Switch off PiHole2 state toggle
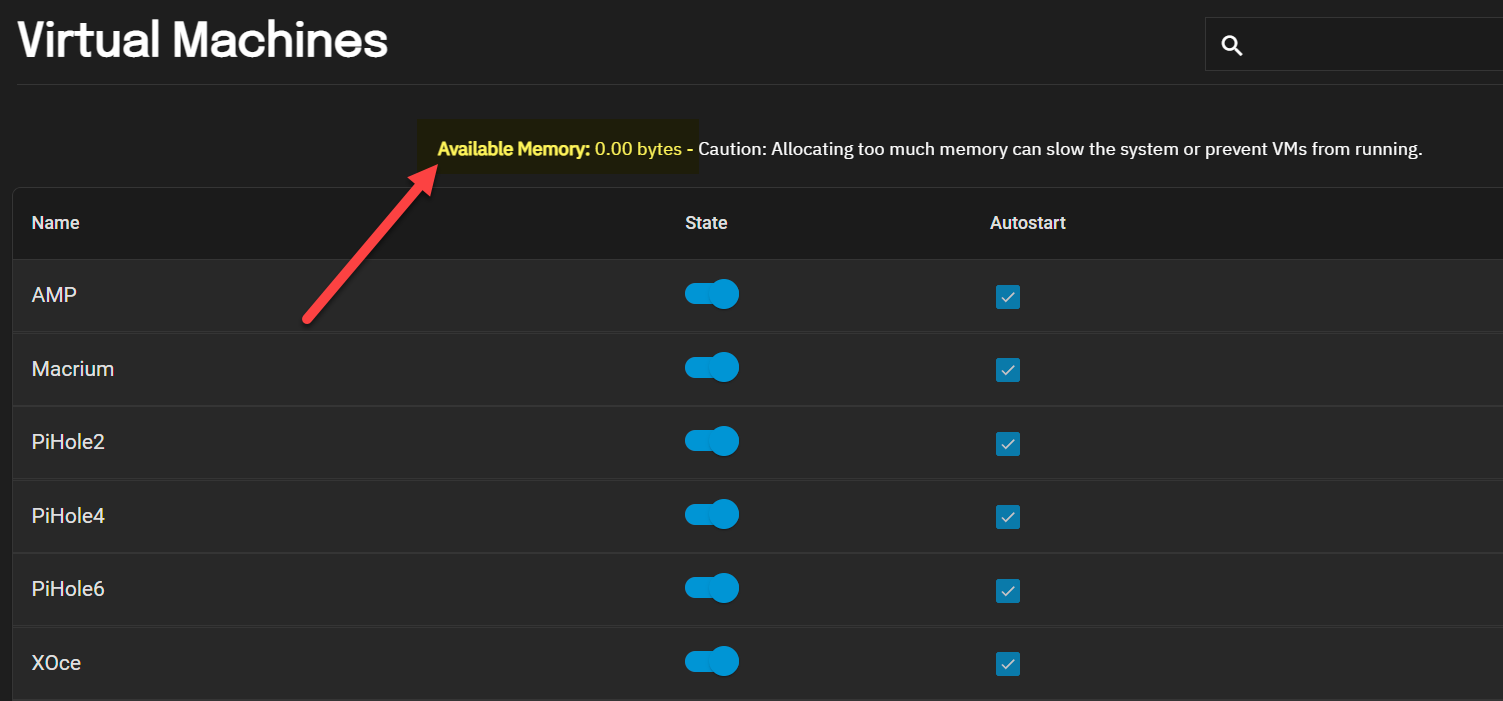This screenshot has width=1503, height=701. click(x=711, y=441)
